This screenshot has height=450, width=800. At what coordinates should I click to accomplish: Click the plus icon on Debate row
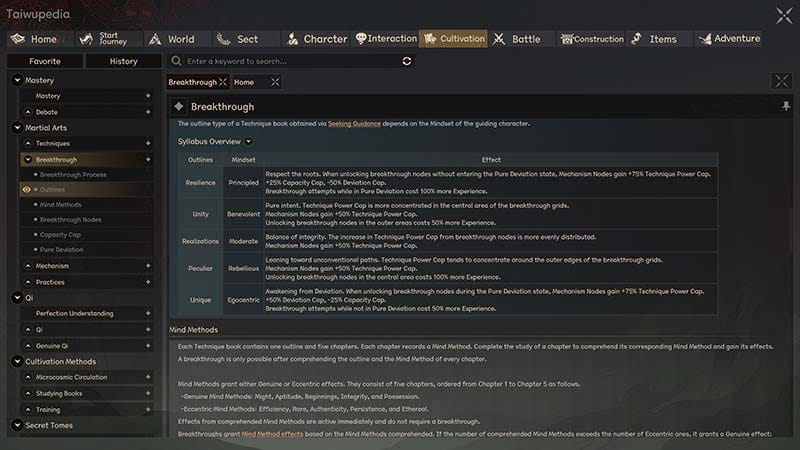148,112
